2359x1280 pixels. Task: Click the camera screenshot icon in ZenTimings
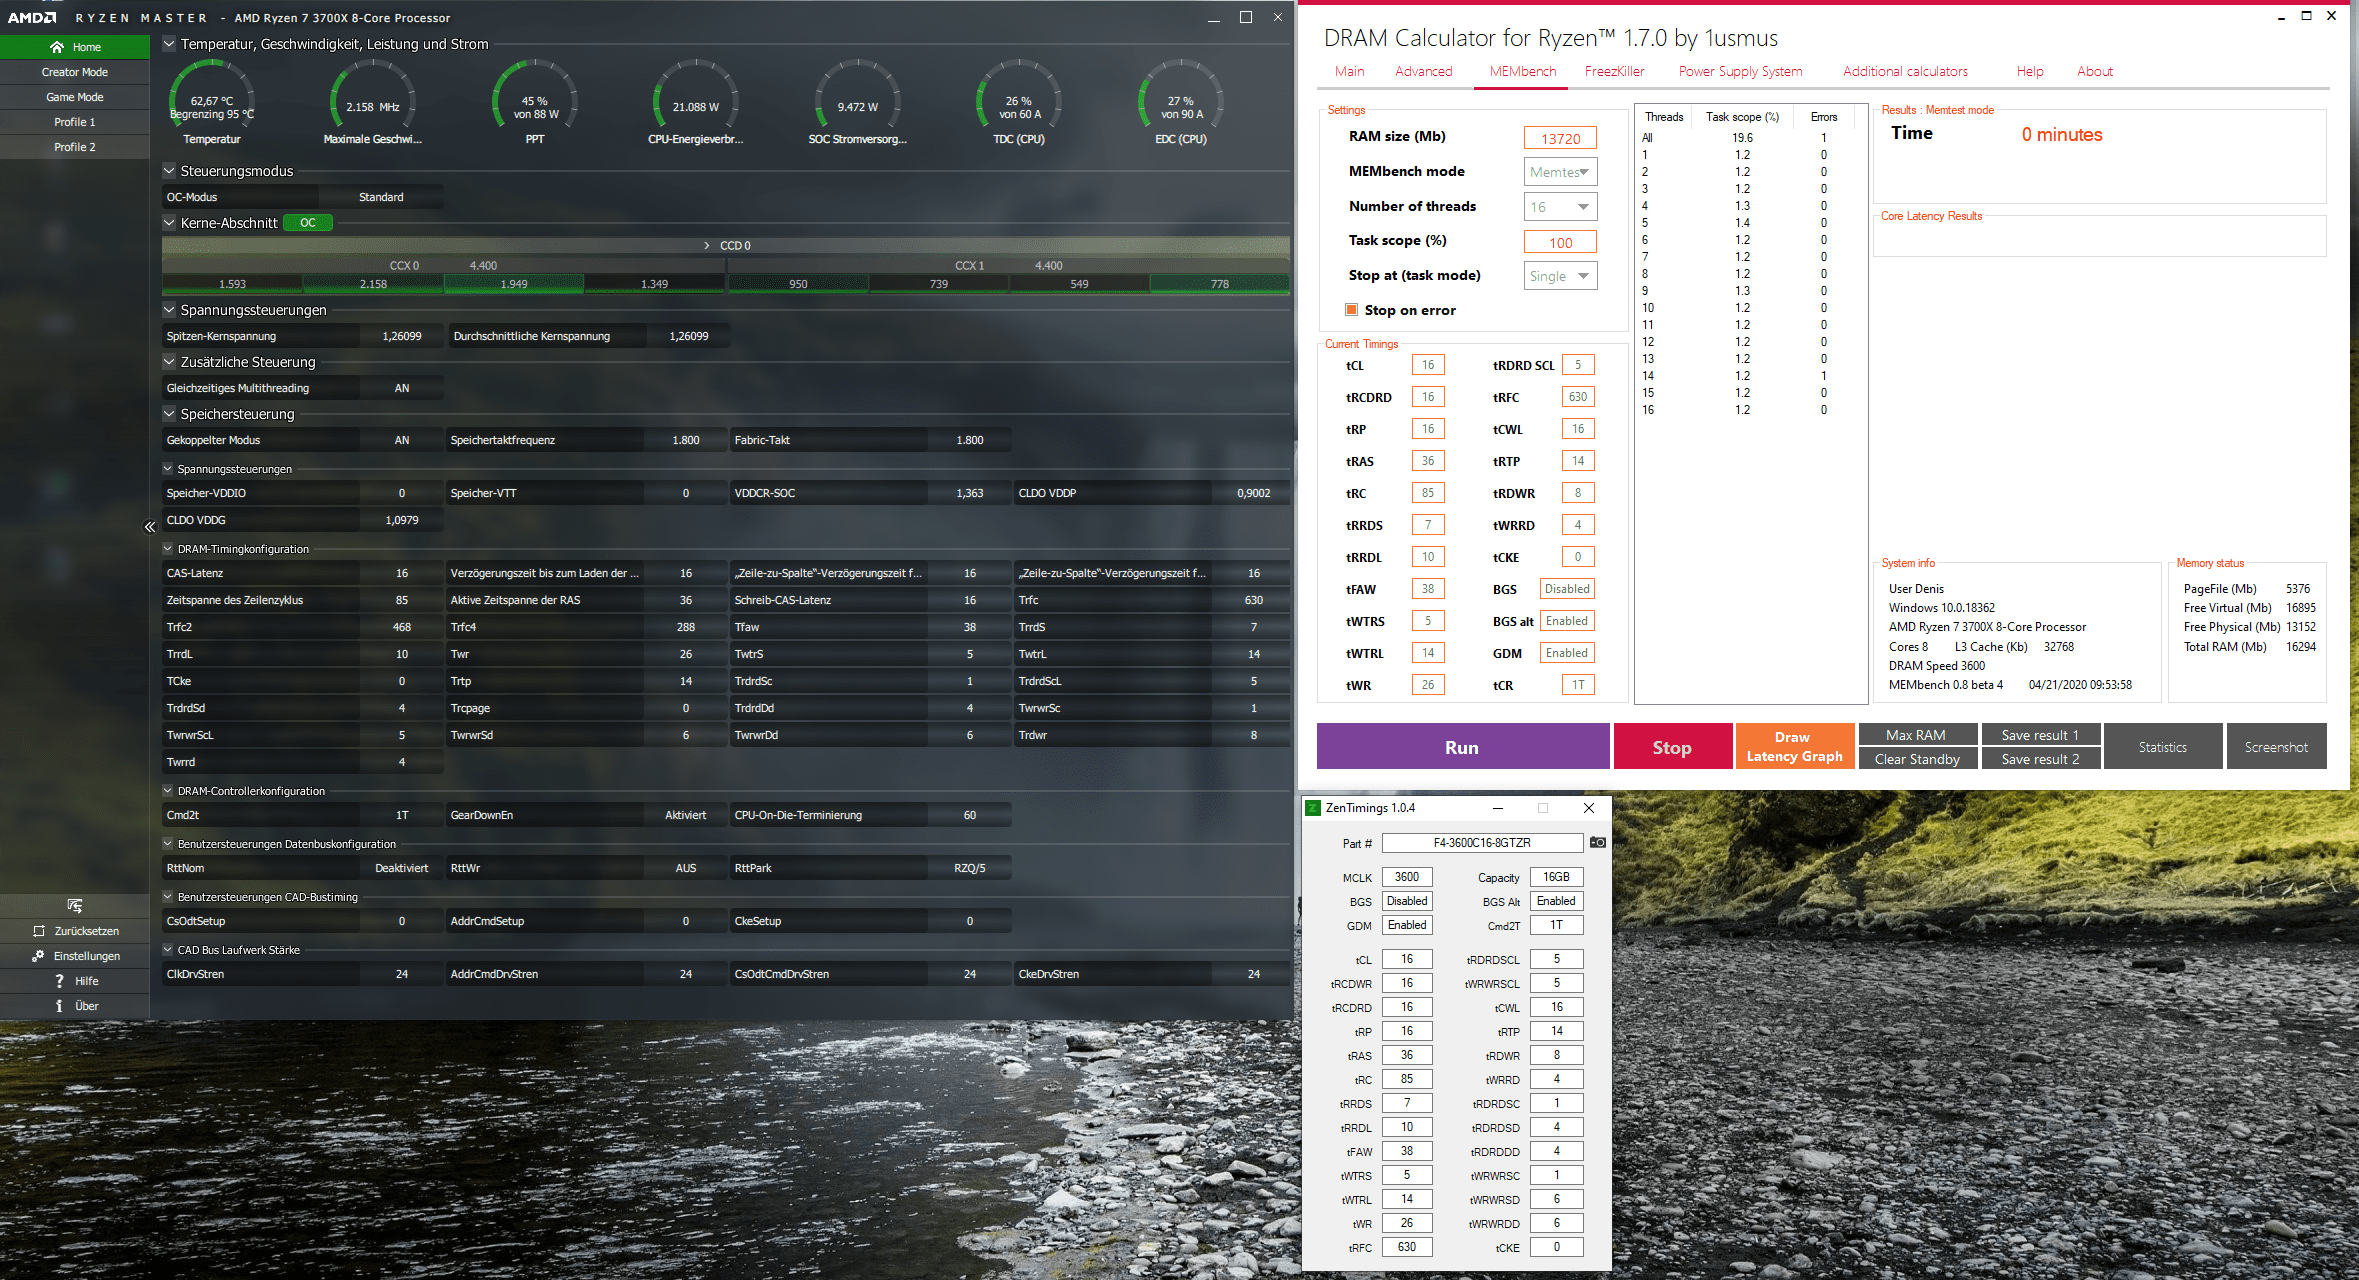point(1597,843)
